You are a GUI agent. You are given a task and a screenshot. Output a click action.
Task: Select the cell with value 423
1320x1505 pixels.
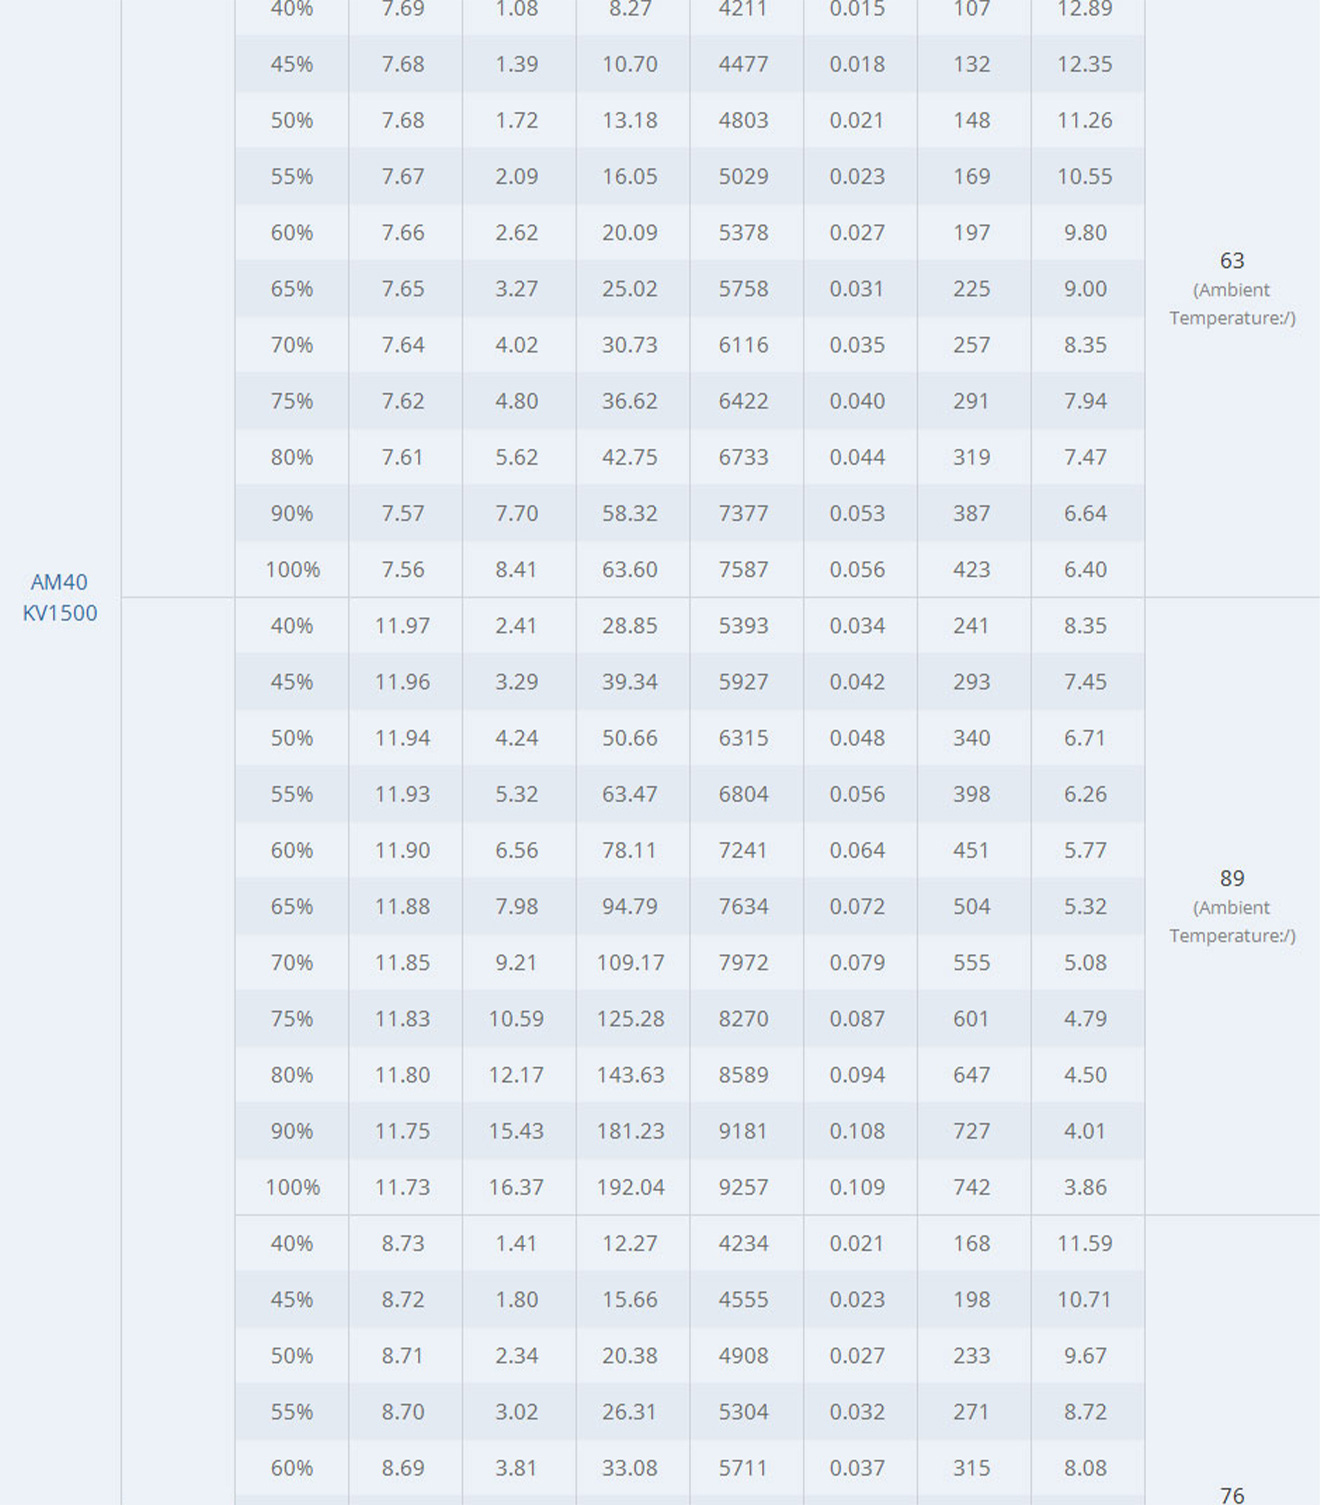(x=971, y=569)
